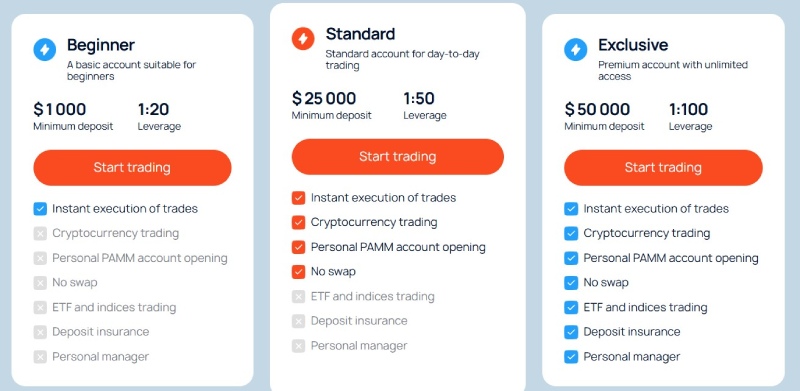Click the $1 000 minimum deposit amount
The height and width of the screenshot is (391, 800).
tap(60, 109)
